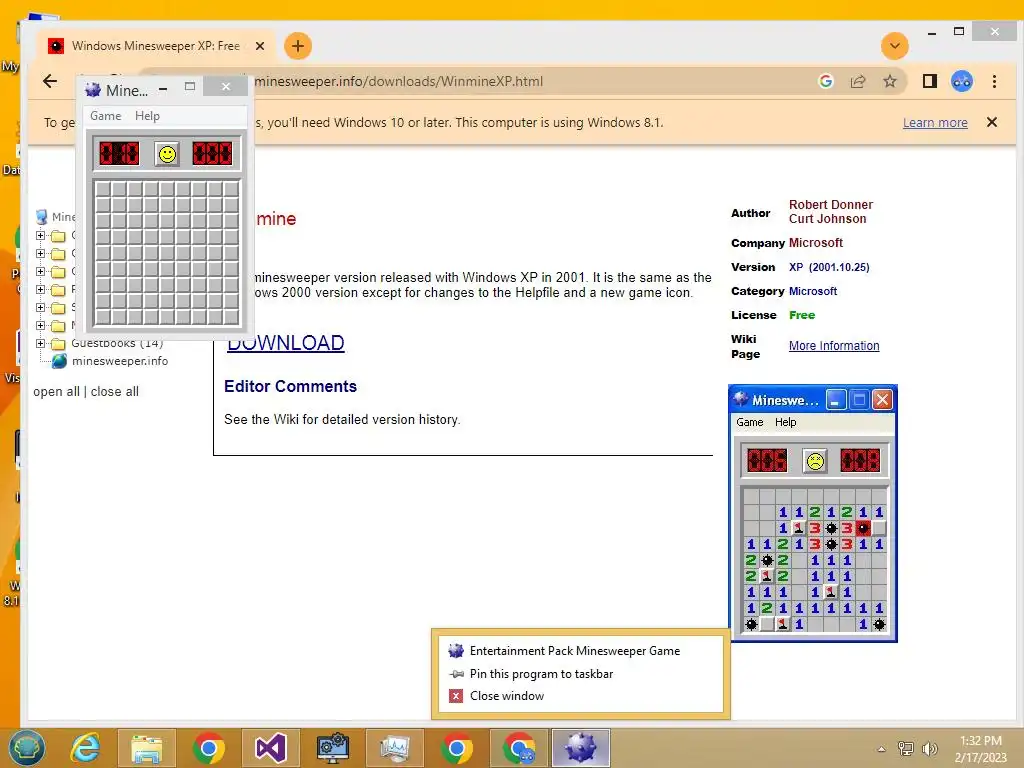Click open all in tree sidebar
This screenshot has height=768, width=1024.
point(56,392)
